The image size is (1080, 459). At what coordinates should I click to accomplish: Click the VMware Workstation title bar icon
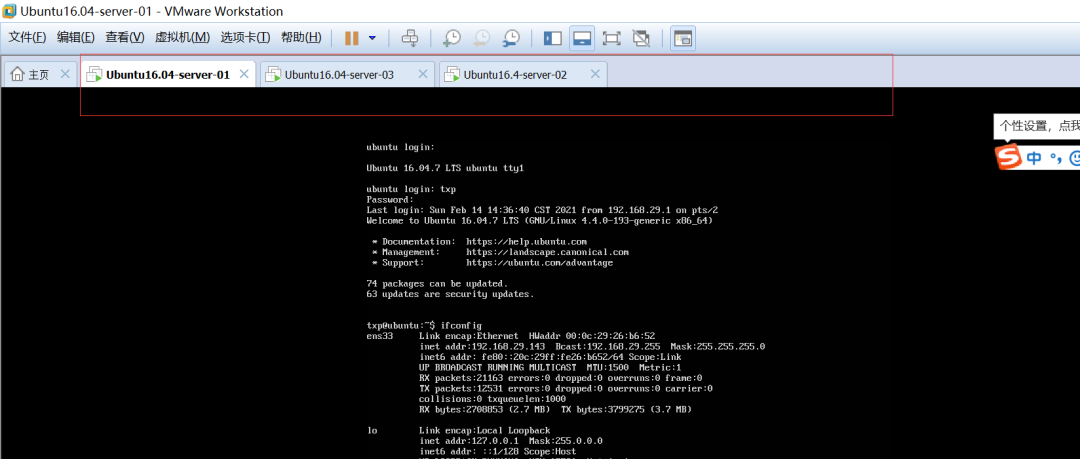[x=10, y=10]
